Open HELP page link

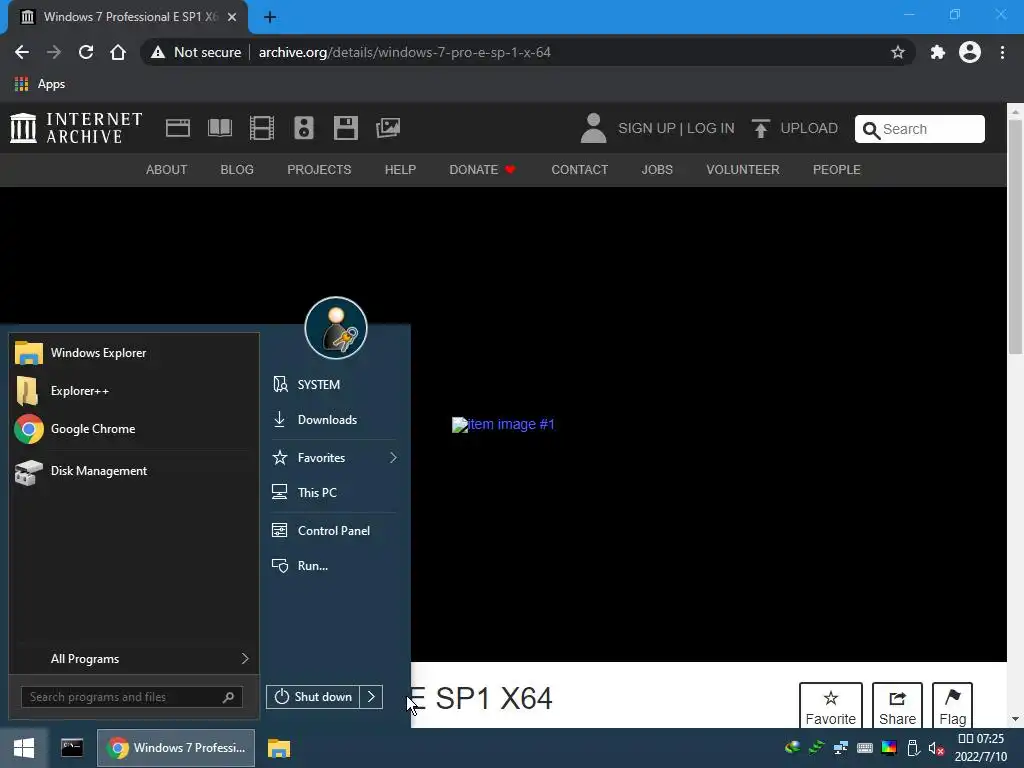pyautogui.click(x=400, y=170)
